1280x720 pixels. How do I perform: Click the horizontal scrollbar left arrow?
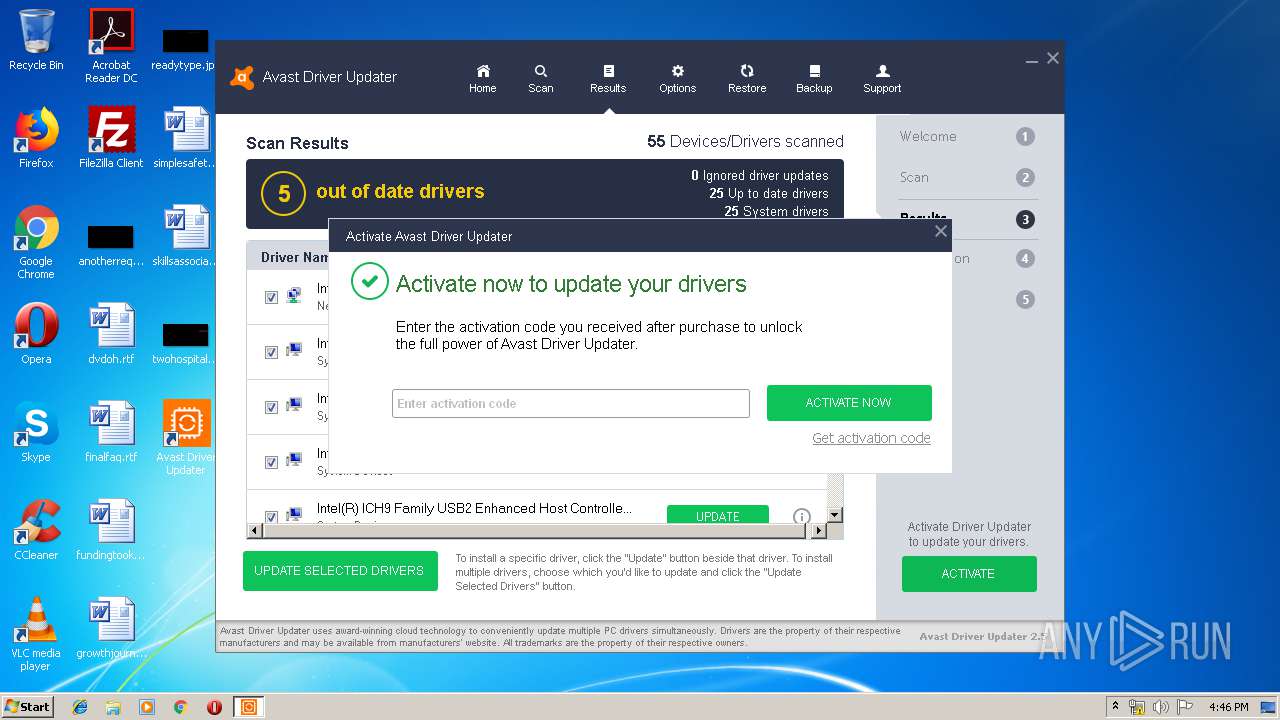[254, 531]
